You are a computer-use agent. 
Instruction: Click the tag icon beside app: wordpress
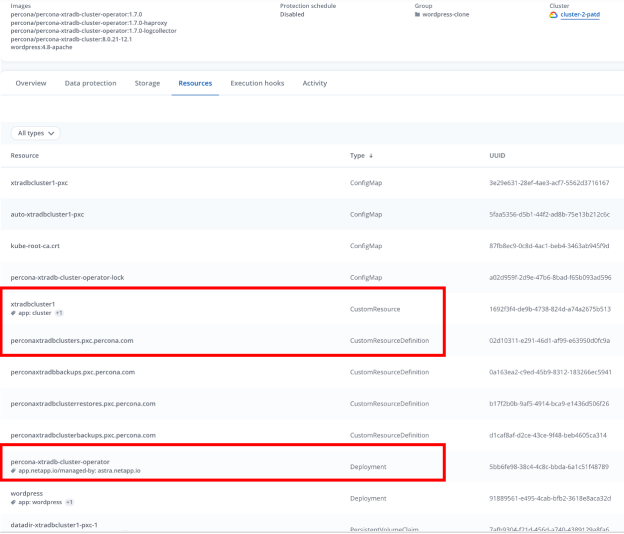click(13, 502)
